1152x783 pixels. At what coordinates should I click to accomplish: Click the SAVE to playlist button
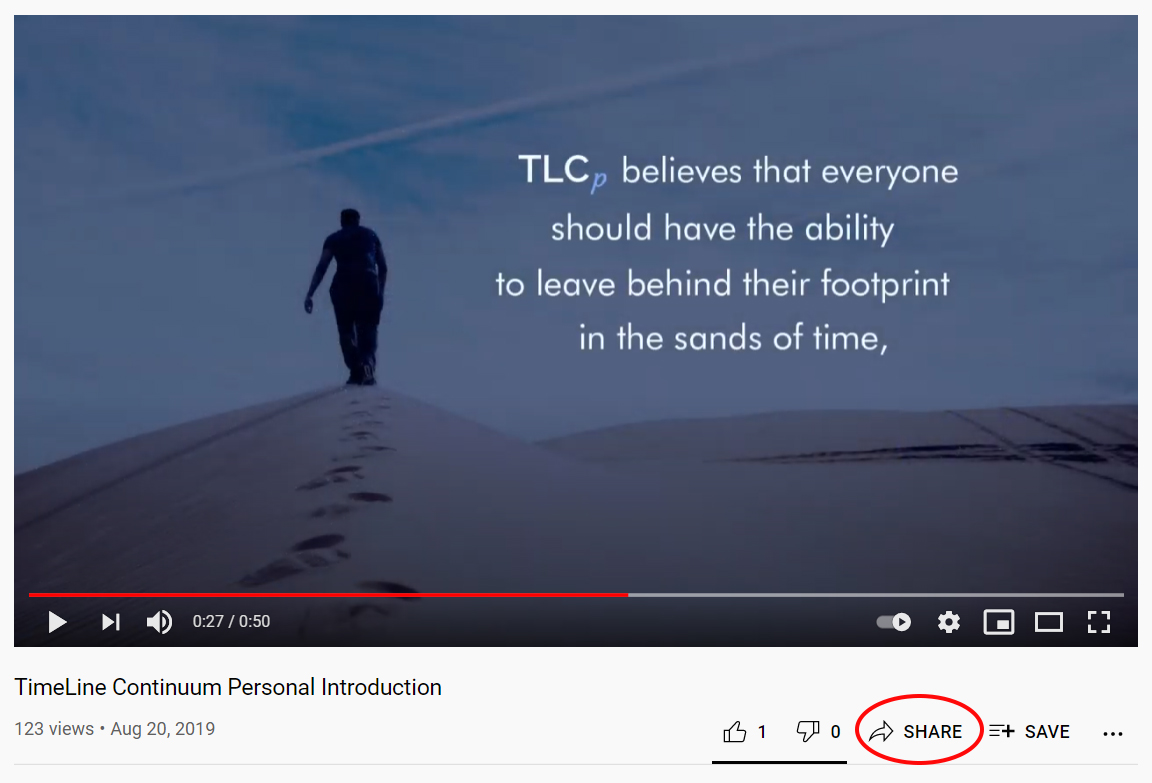(1029, 732)
